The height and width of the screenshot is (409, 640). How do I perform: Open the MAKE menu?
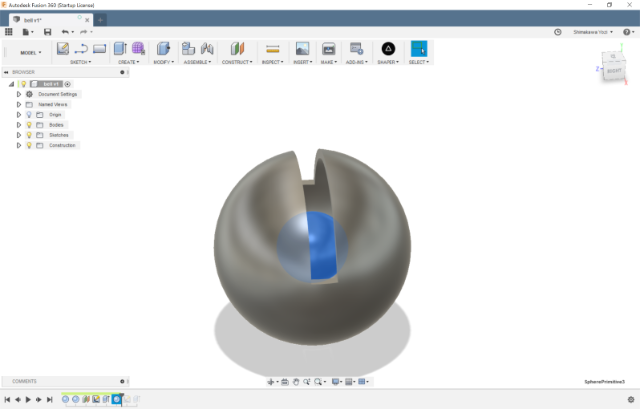click(329, 62)
